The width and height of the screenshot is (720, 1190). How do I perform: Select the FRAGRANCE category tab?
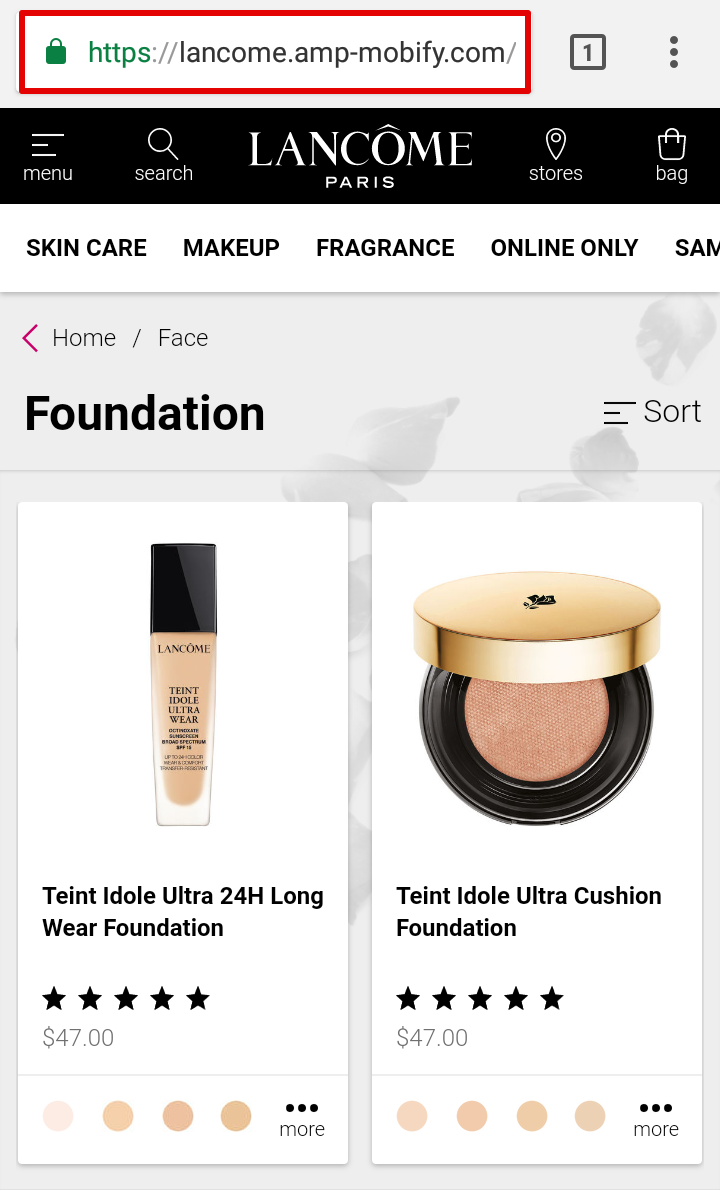(x=385, y=248)
